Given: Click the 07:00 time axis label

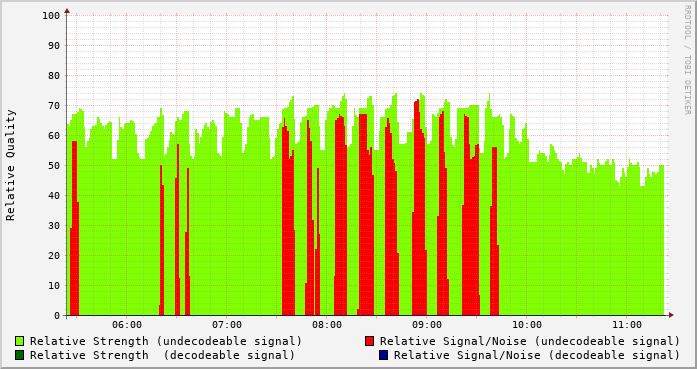Looking at the screenshot, I should [x=227, y=325].
